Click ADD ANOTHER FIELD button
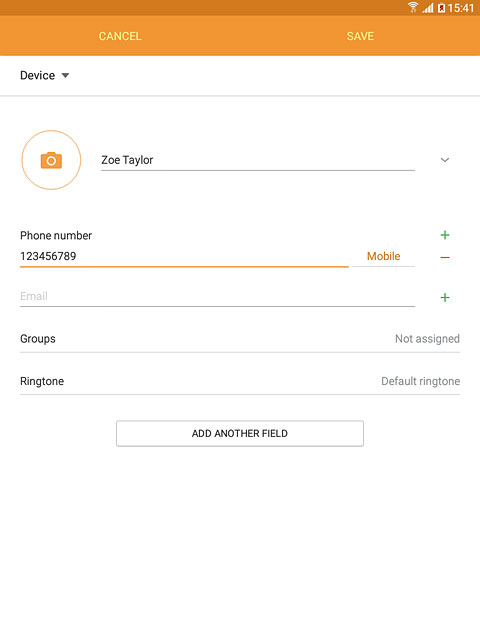Viewport: 480px width, 640px height. [x=240, y=433]
